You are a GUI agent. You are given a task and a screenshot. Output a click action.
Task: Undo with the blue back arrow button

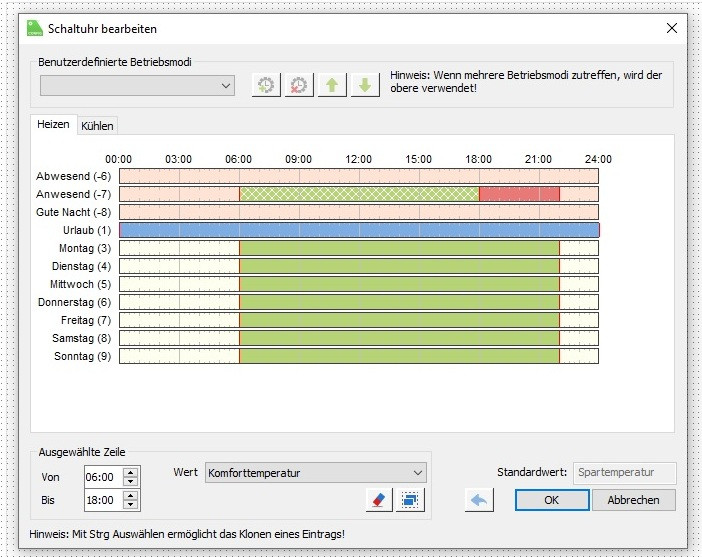479,500
